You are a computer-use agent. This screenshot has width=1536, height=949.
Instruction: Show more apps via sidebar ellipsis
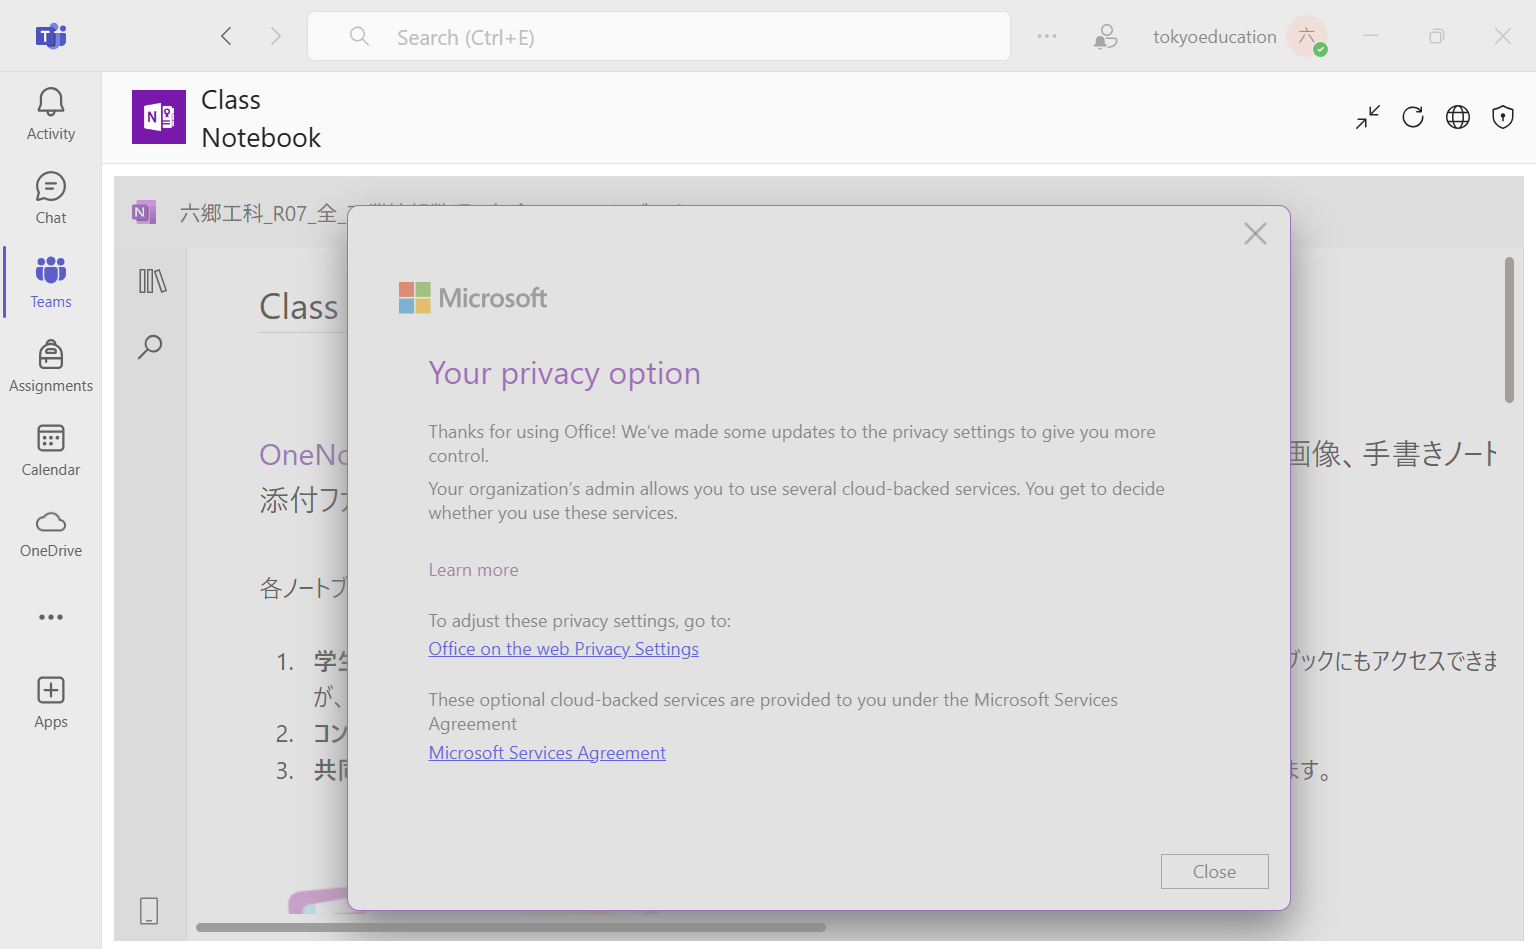[51, 617]
